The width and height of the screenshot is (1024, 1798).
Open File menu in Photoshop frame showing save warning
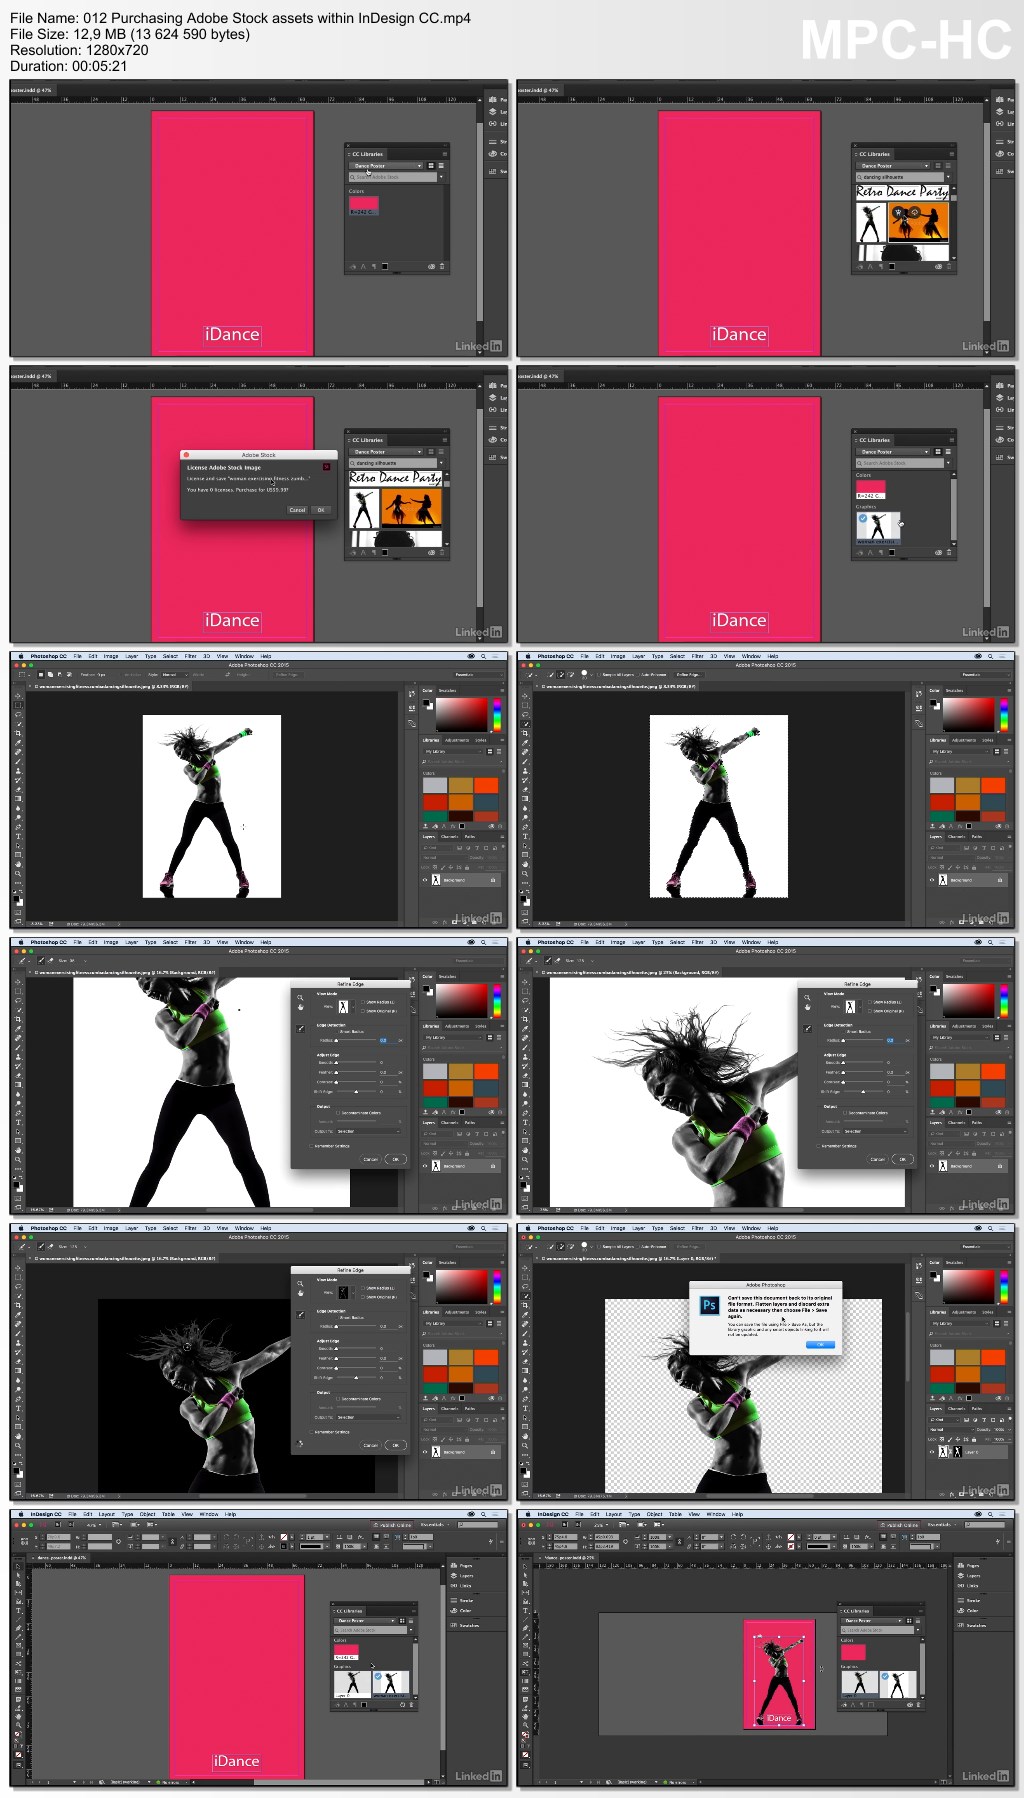click(x=584, y=1228)
